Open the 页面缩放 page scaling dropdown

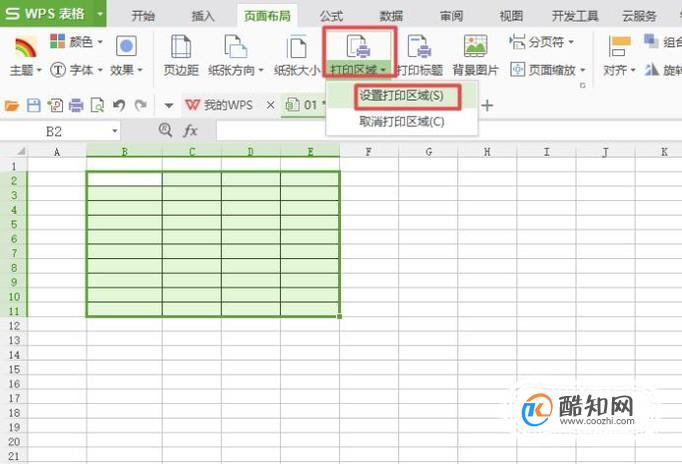tap(548, 70)
